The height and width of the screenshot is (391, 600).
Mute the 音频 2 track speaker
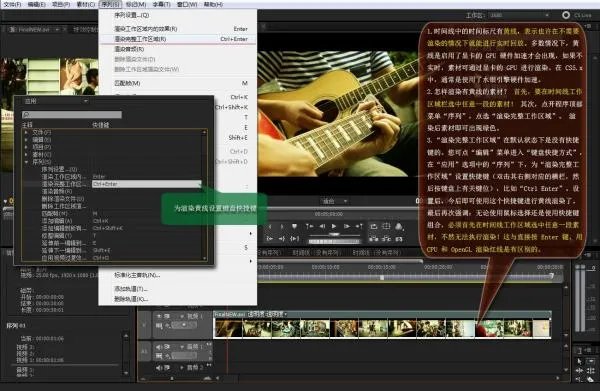tap(158, 368)
